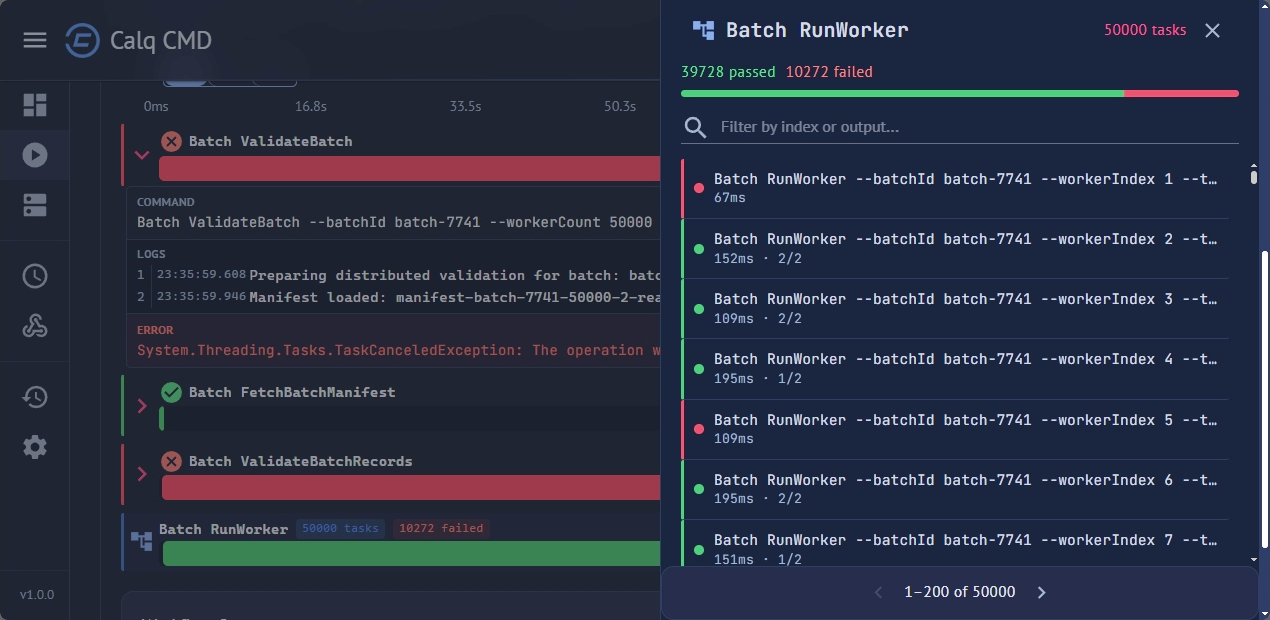The width and height of the screenshot is (1270, 620).
Task: Go to the previous page of tasks
Action: [879, 592]
